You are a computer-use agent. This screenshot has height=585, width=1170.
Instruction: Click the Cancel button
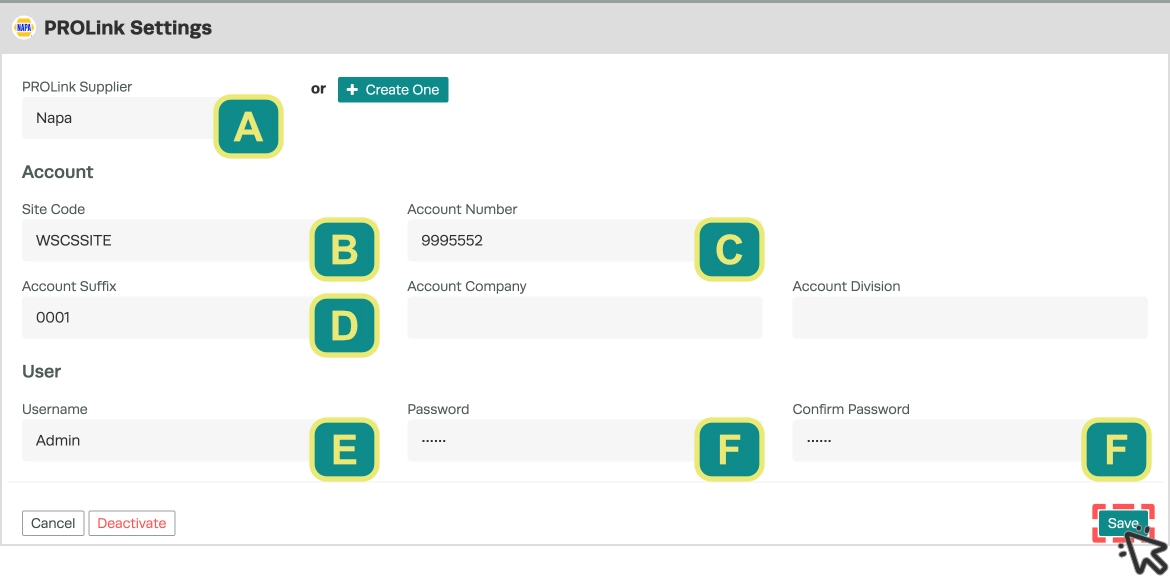[x=53, y=523]
